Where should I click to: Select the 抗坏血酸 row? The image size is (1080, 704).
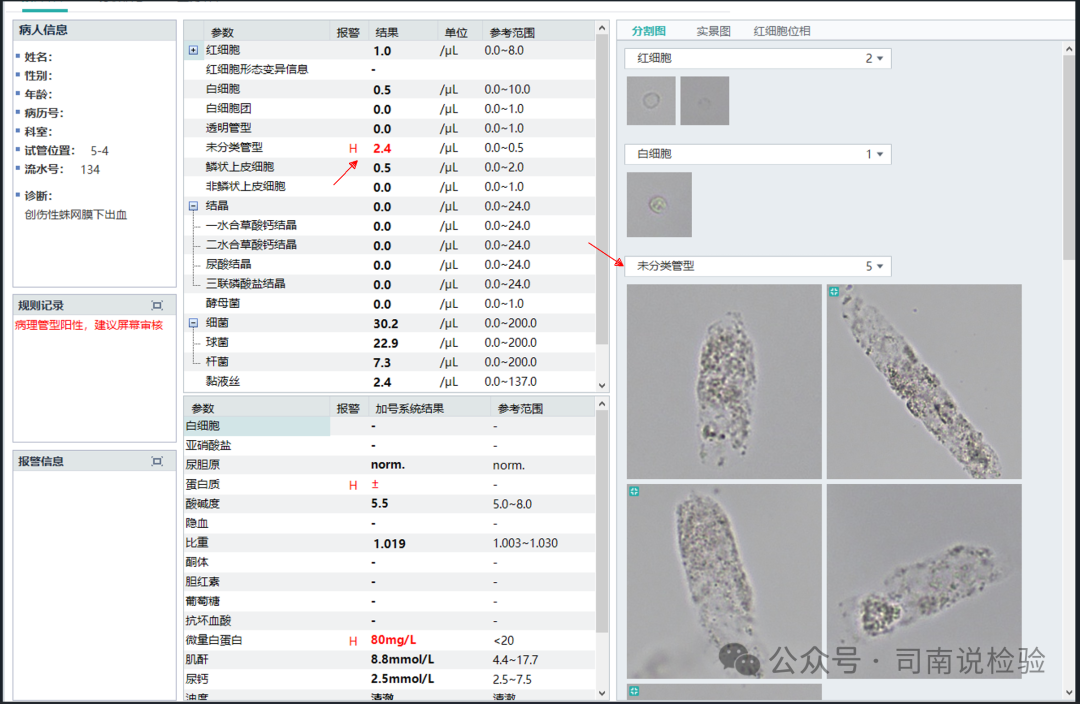389,621
